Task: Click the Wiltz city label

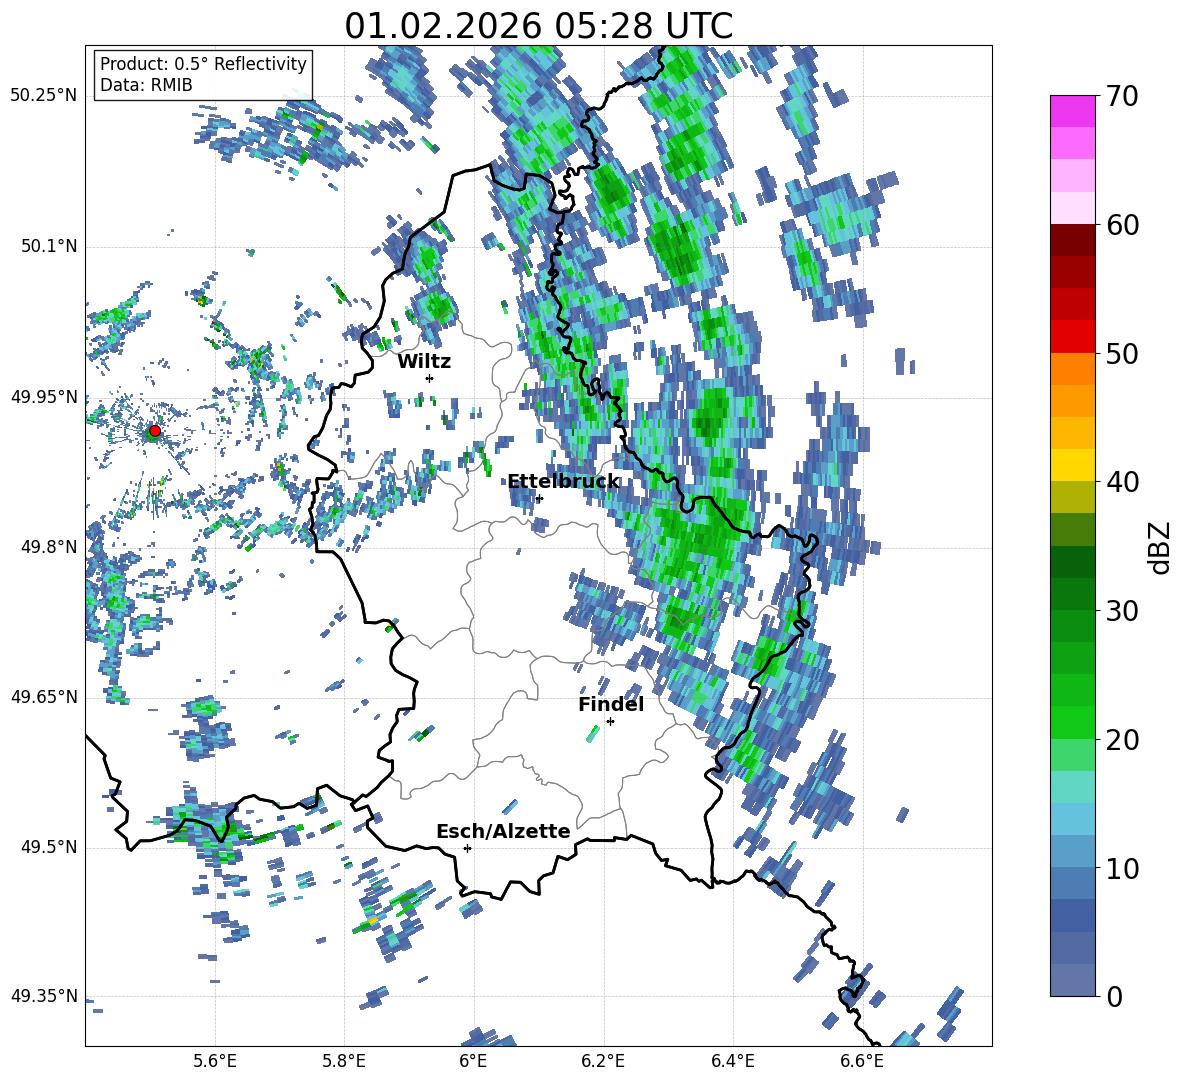Action: pyautogui.click(x=424, y=362)
